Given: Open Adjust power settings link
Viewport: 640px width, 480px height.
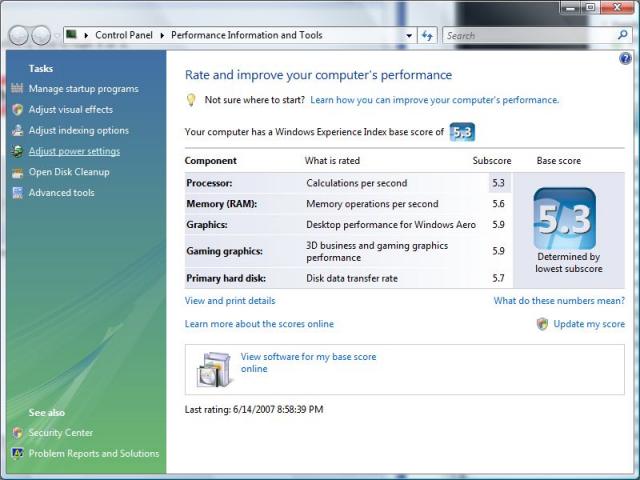Looking at the screenshot, I should 74,151.
